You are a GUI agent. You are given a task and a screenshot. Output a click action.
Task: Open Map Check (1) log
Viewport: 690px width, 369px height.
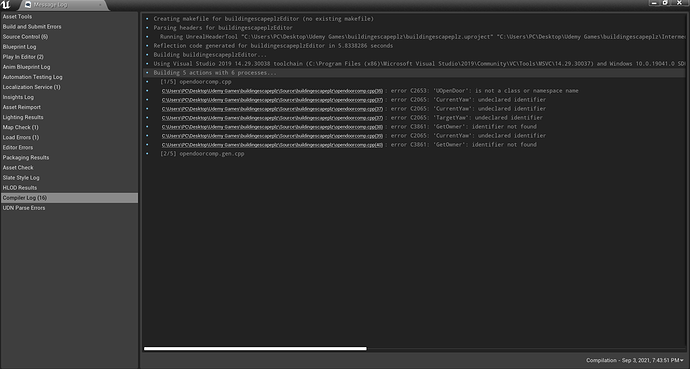click(x=69, y=128)
